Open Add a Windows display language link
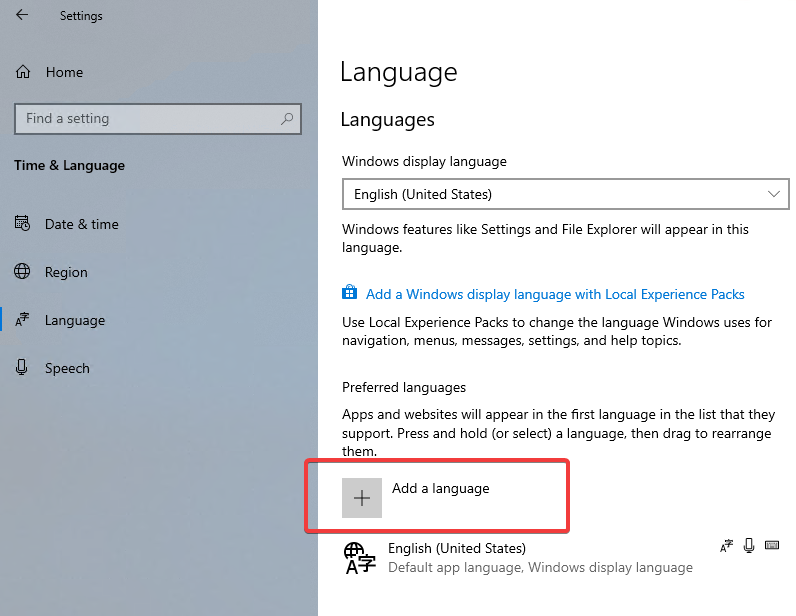 [x=555, y=294]
